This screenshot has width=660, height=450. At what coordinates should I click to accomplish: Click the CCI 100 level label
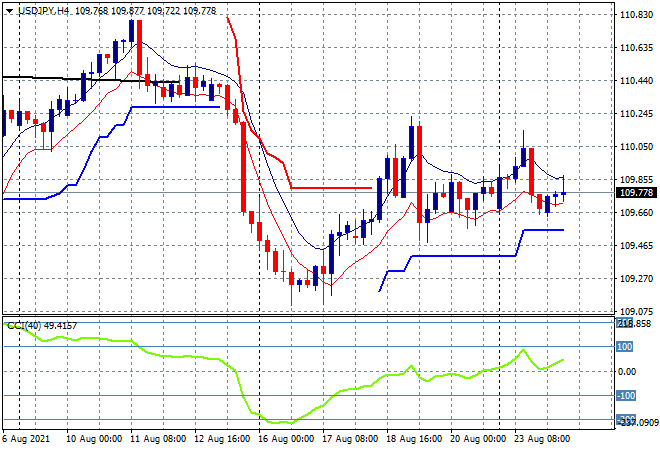[625, 346]
